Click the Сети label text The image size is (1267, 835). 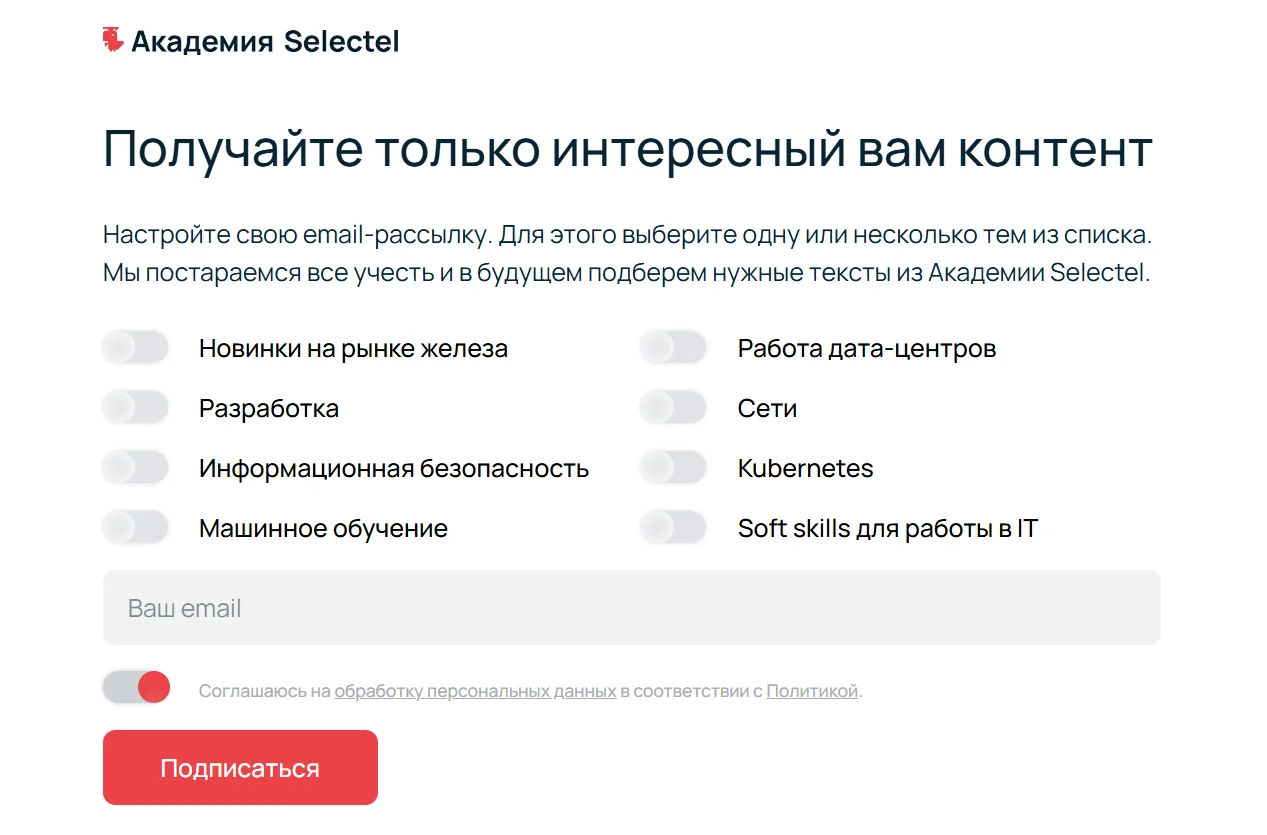(x=767, y=408)
